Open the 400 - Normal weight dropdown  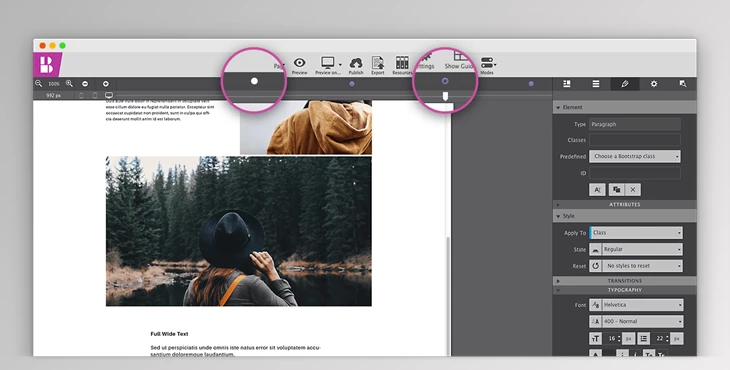[642, 322]
